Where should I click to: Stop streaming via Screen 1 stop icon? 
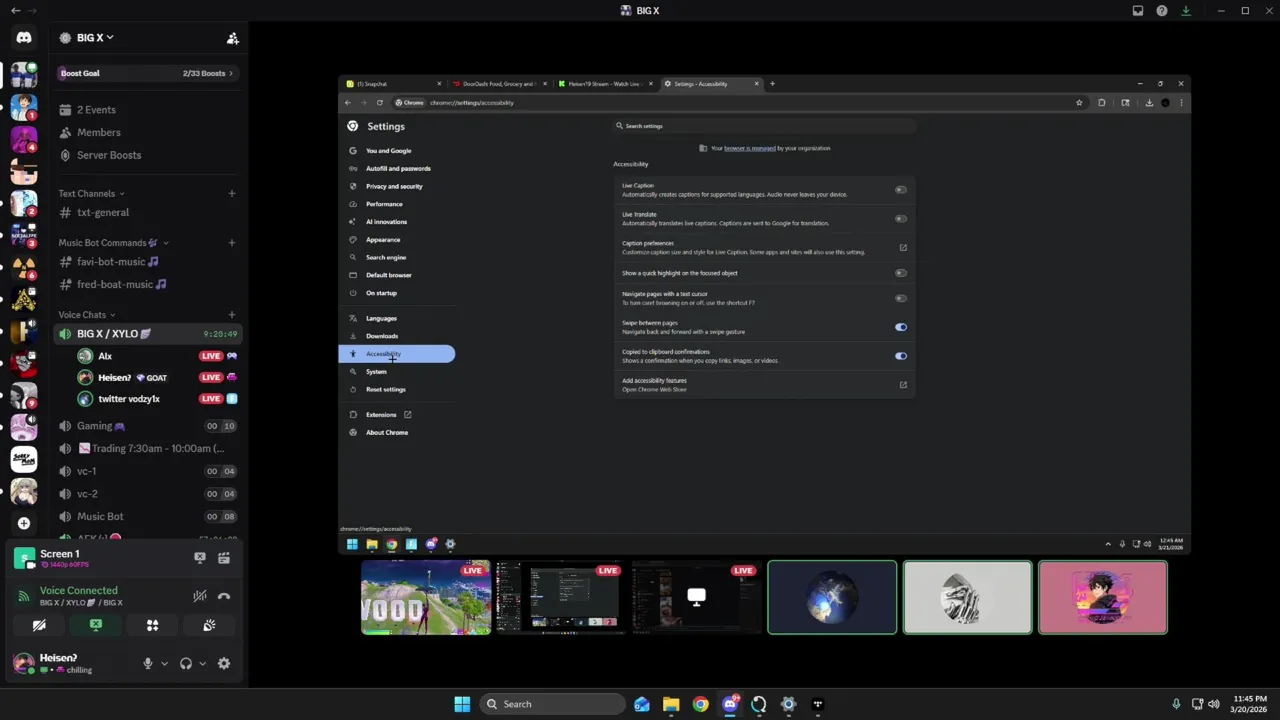[x=200, y=558]
